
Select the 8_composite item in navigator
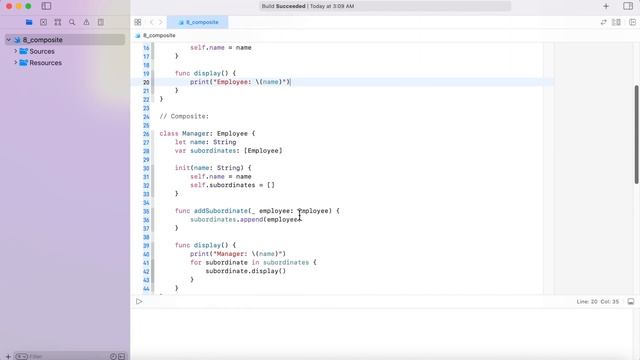click(65, 40)
